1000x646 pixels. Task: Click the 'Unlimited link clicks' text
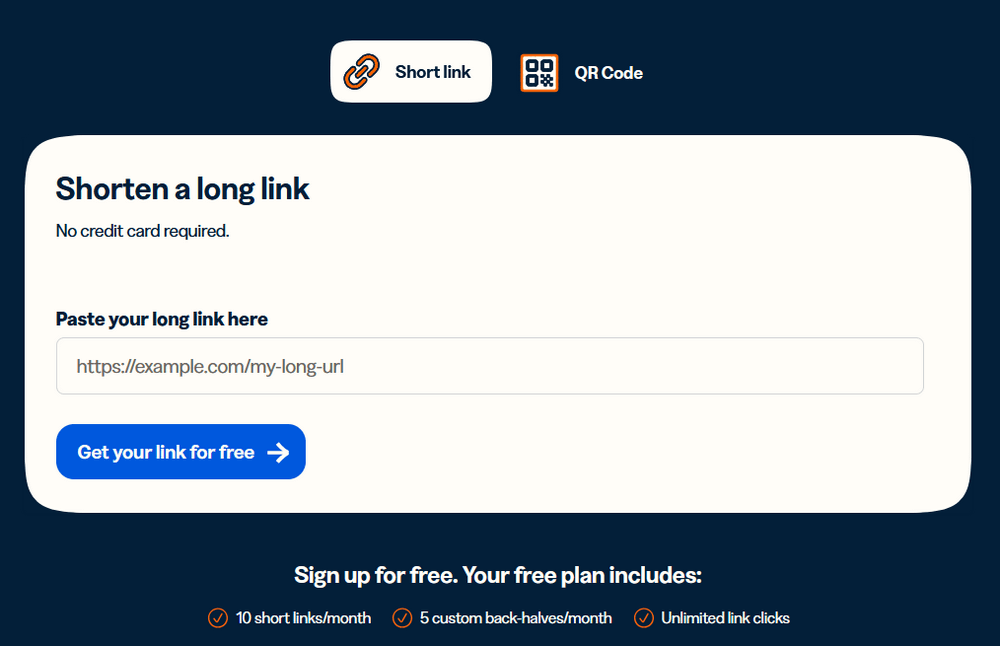pos(725,618)
